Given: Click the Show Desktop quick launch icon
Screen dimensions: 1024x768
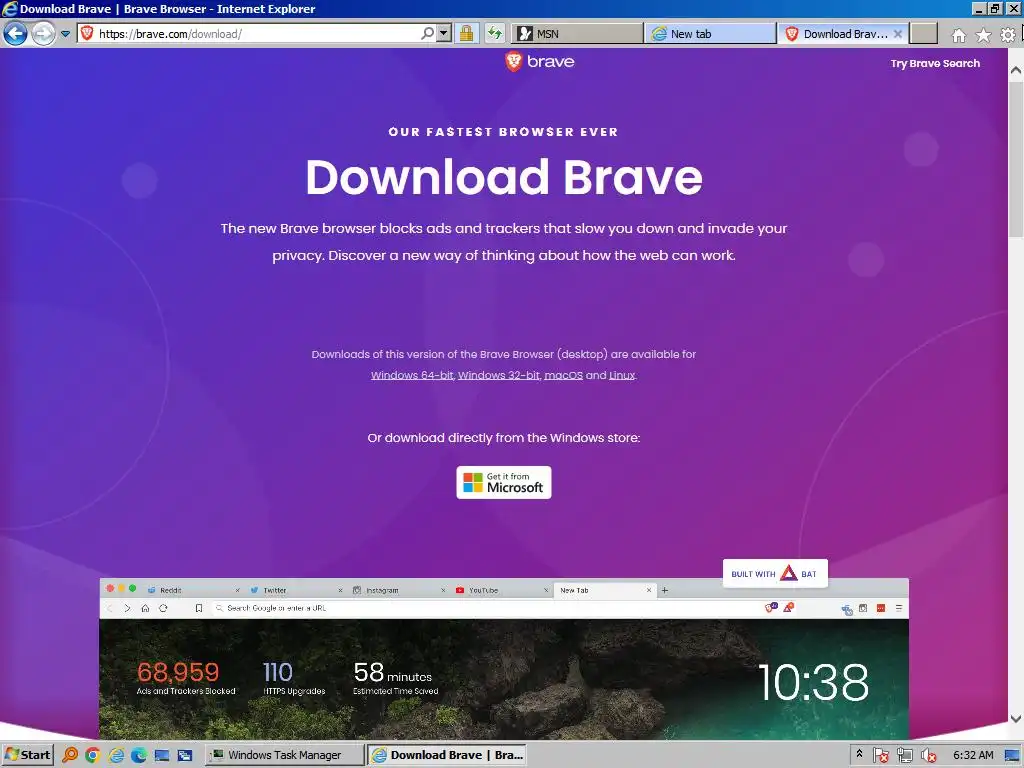Looking at the screenshot, I should pos(162,755).
